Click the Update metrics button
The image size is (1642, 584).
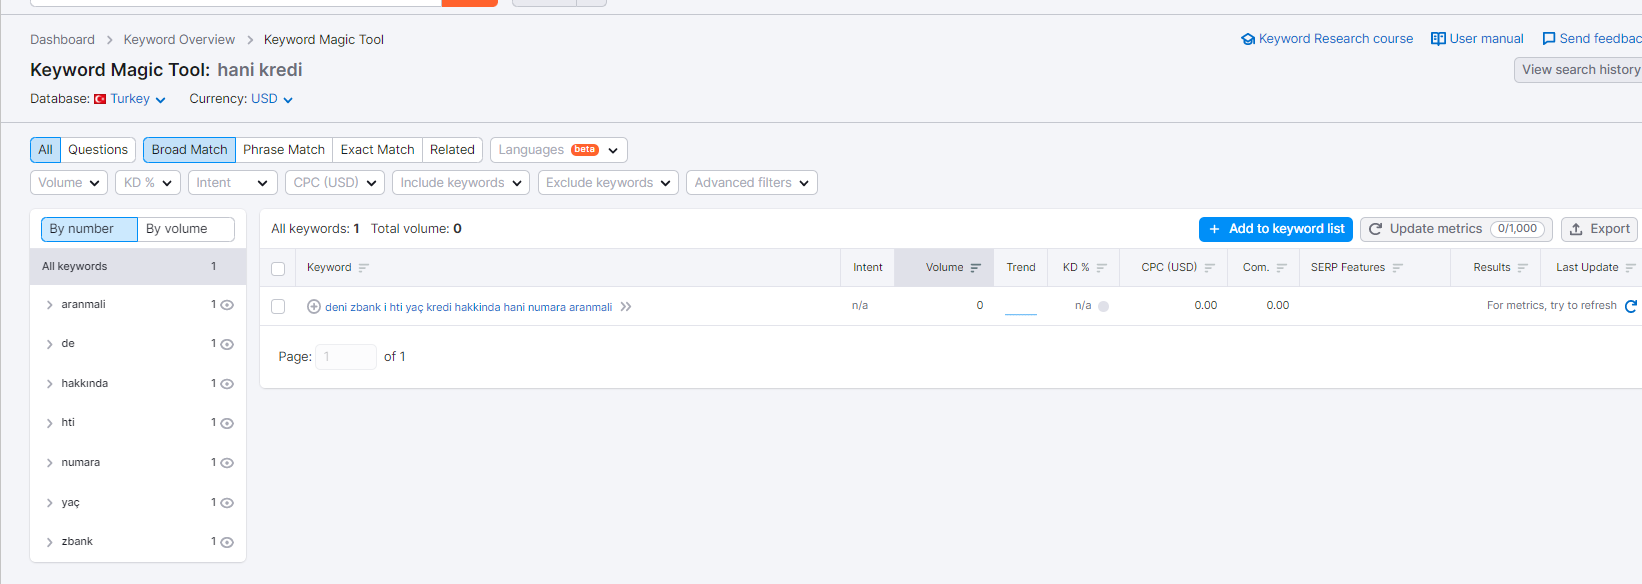coord(1456,229)
